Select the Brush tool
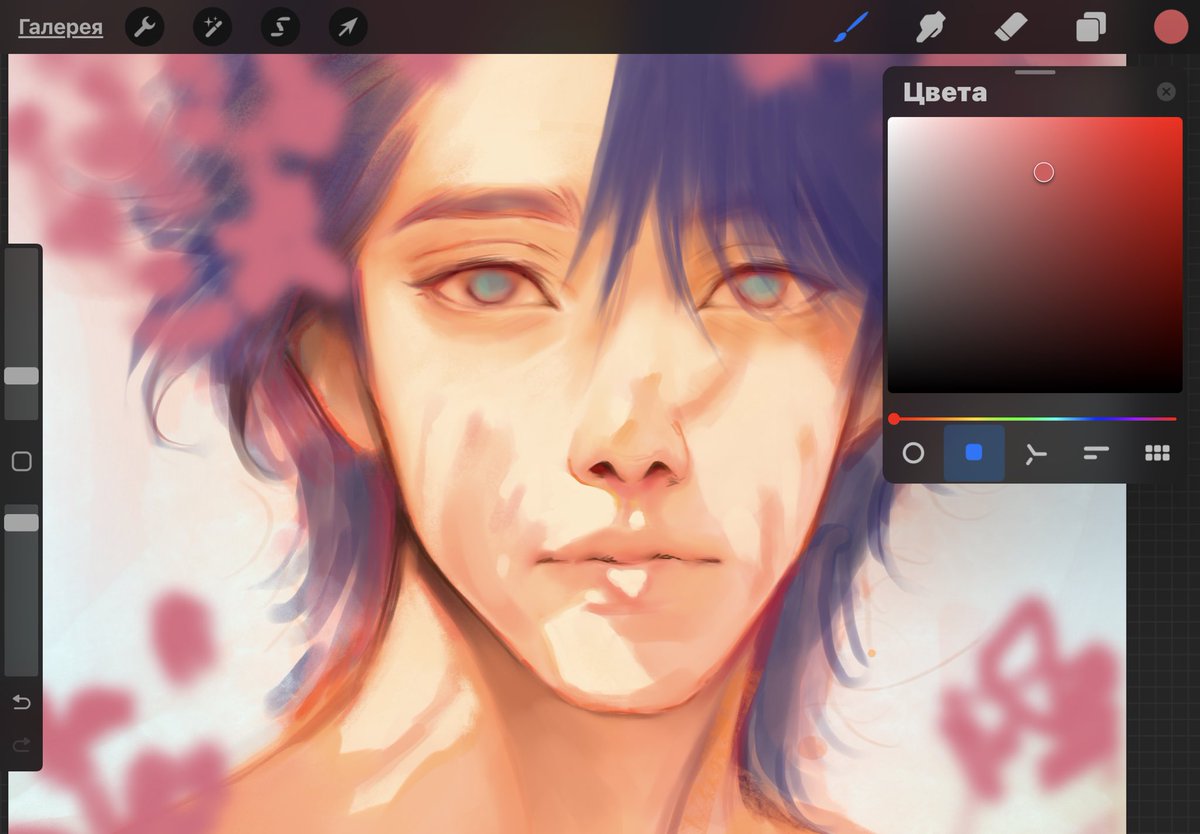Screen dimensions: 1200x834 pyautogui.click(x=852, y=27)
